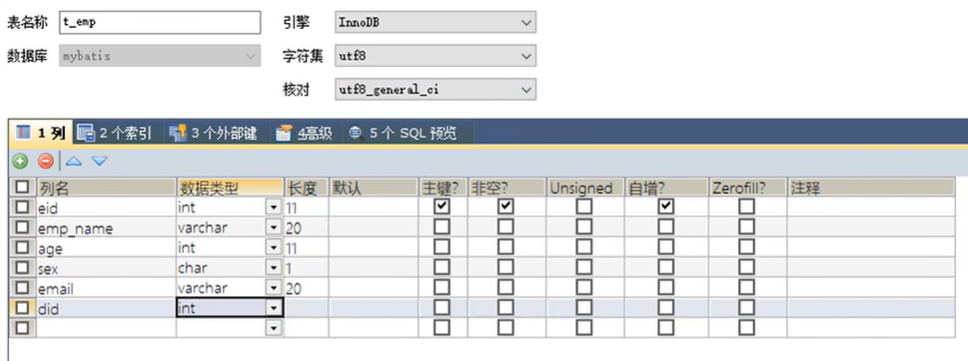Click the length cell for did row
Viewport: 968px width, 361px height.
point(306,308)
